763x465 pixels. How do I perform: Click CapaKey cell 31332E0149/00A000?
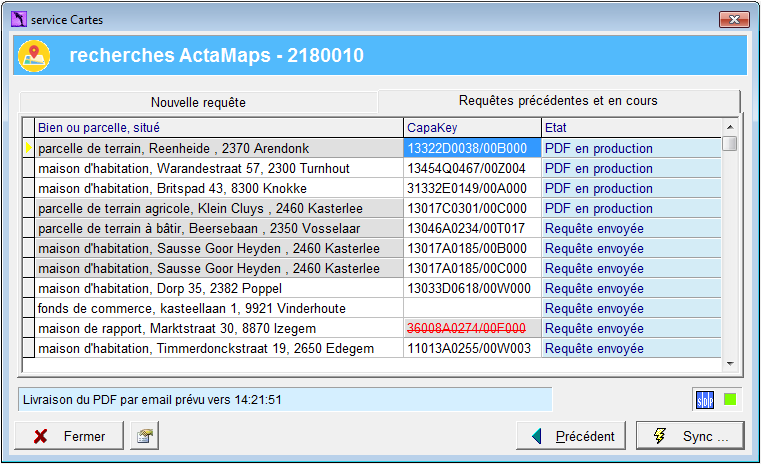[472, 188]
